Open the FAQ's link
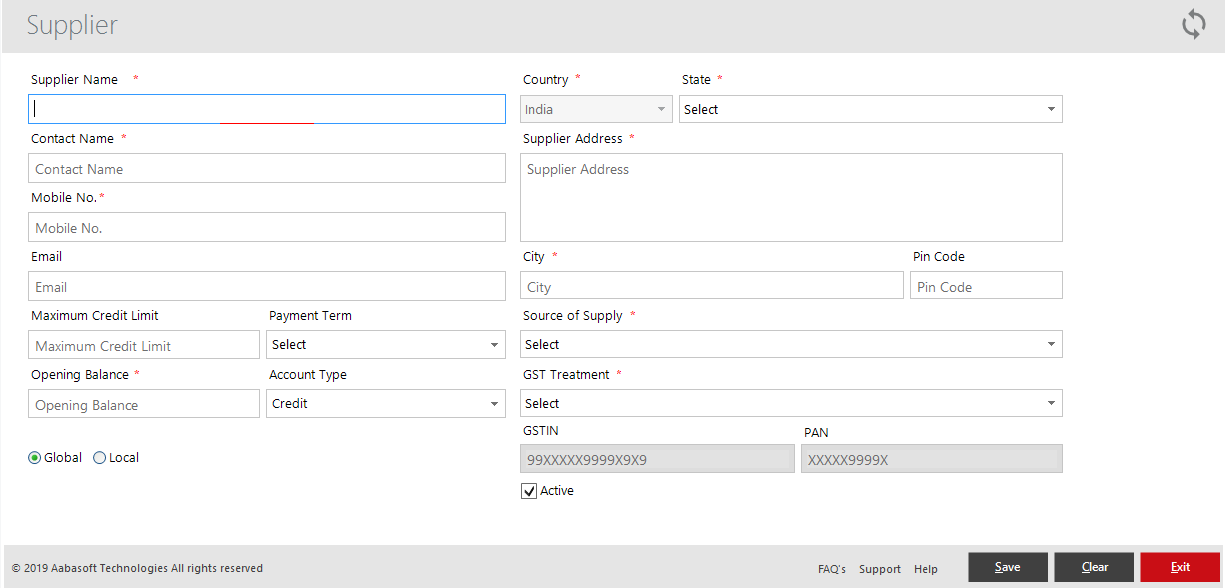This screenshot has width=1225, height=588. point(831,568)
